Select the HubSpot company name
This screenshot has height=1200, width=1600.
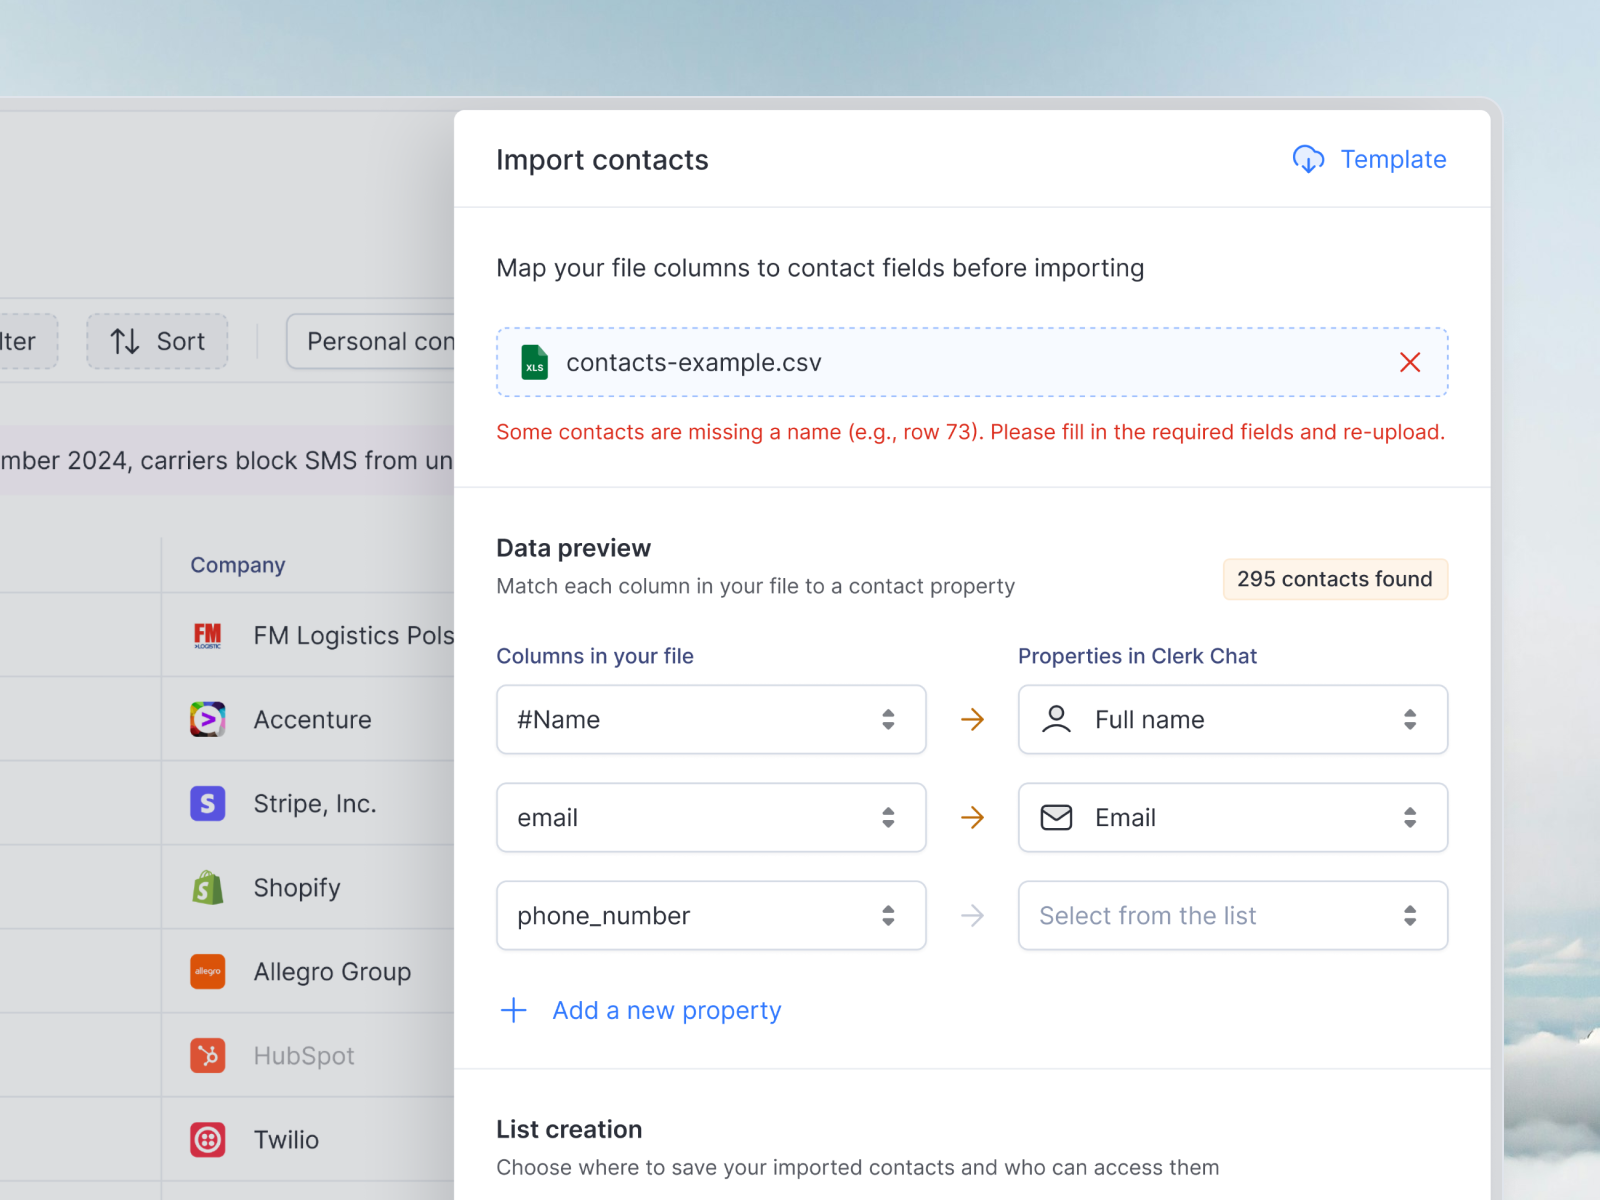point(304,1056)
